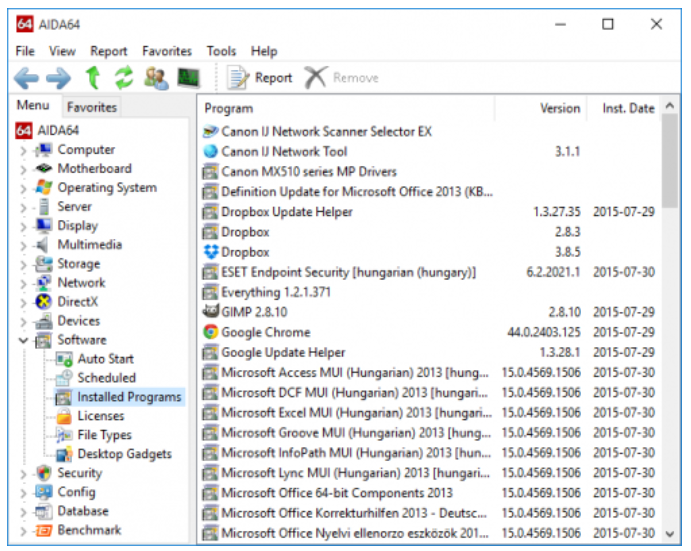Expand the Benchmark tree node
Viewport: 691px width, 551px height.
23,531
